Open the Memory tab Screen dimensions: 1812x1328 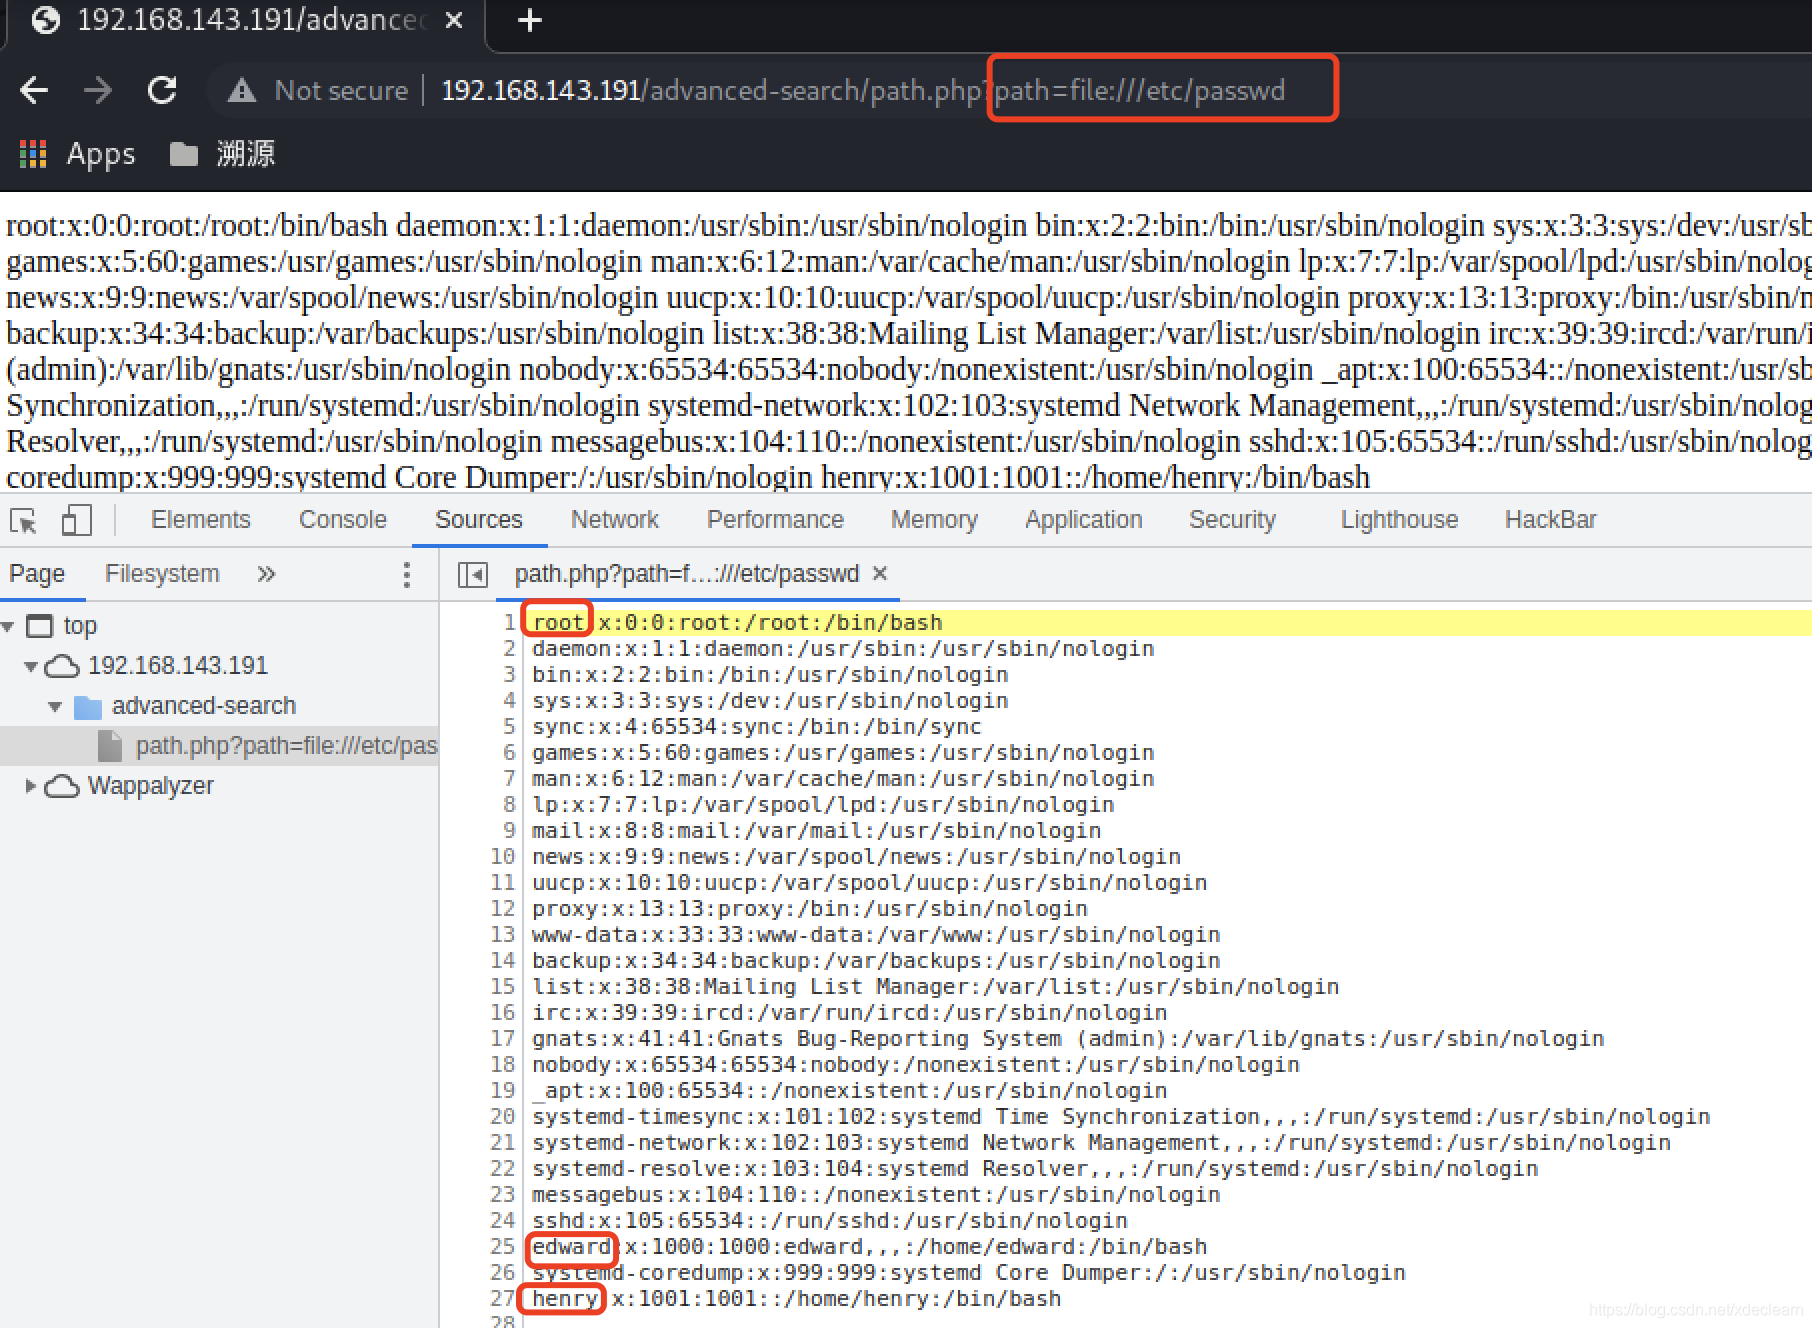pos(934,520)
